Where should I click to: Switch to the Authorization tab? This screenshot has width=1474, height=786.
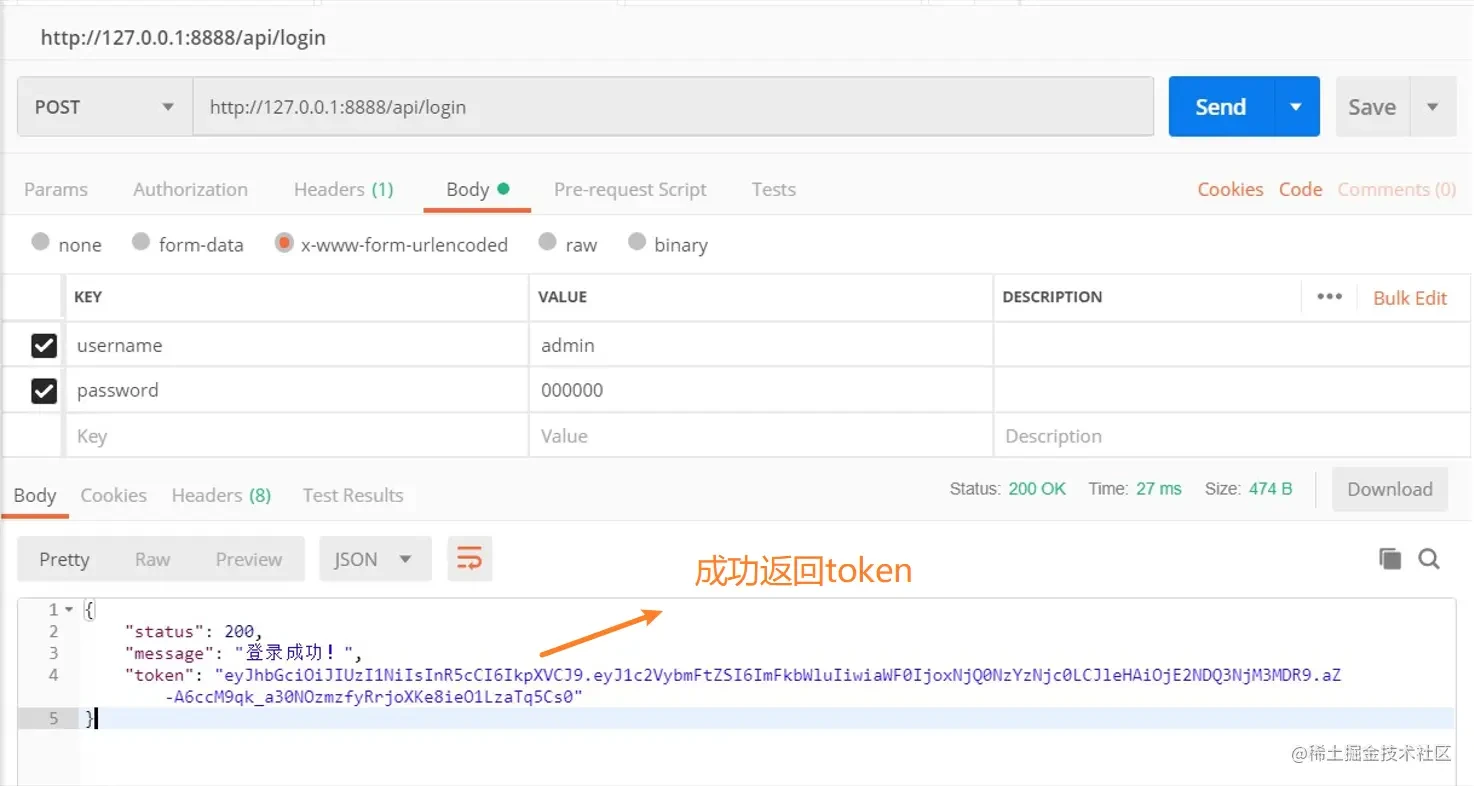[x=190, y=189]
